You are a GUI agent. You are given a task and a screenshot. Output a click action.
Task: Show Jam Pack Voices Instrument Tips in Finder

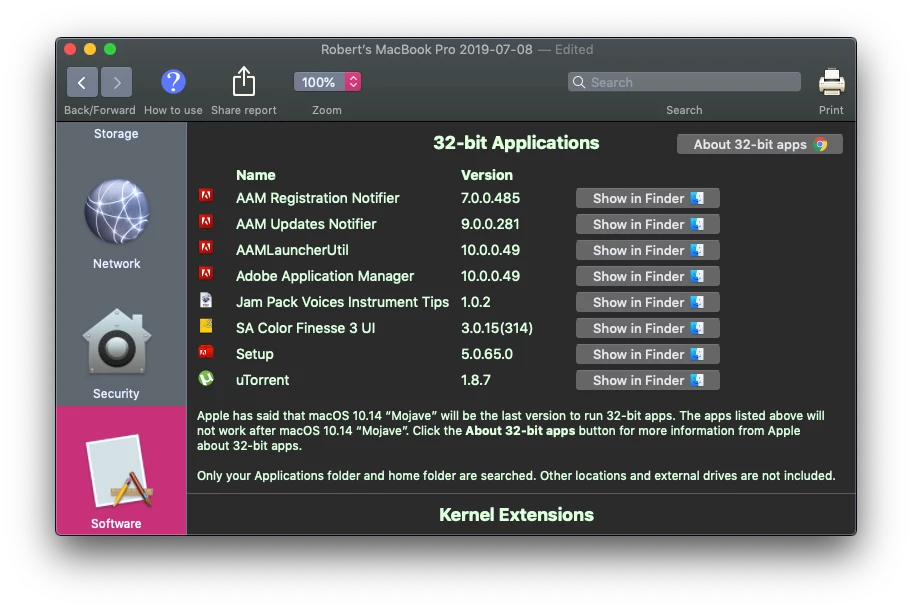(647, 302)
